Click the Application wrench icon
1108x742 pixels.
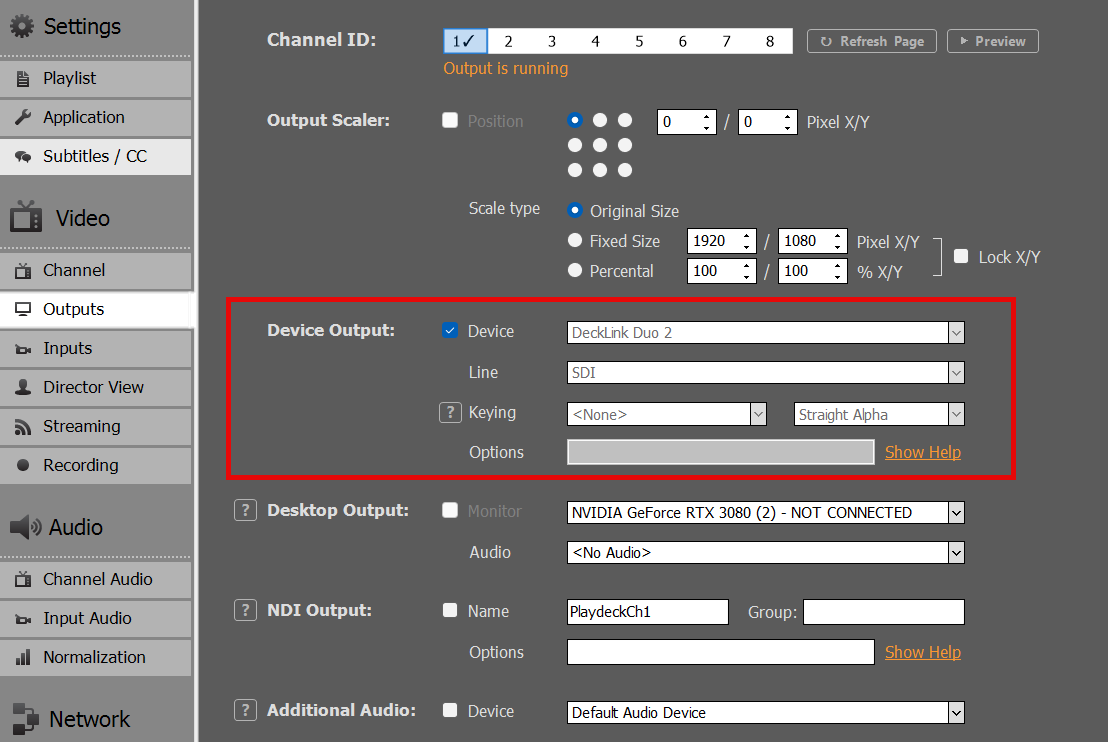(23, 117)
